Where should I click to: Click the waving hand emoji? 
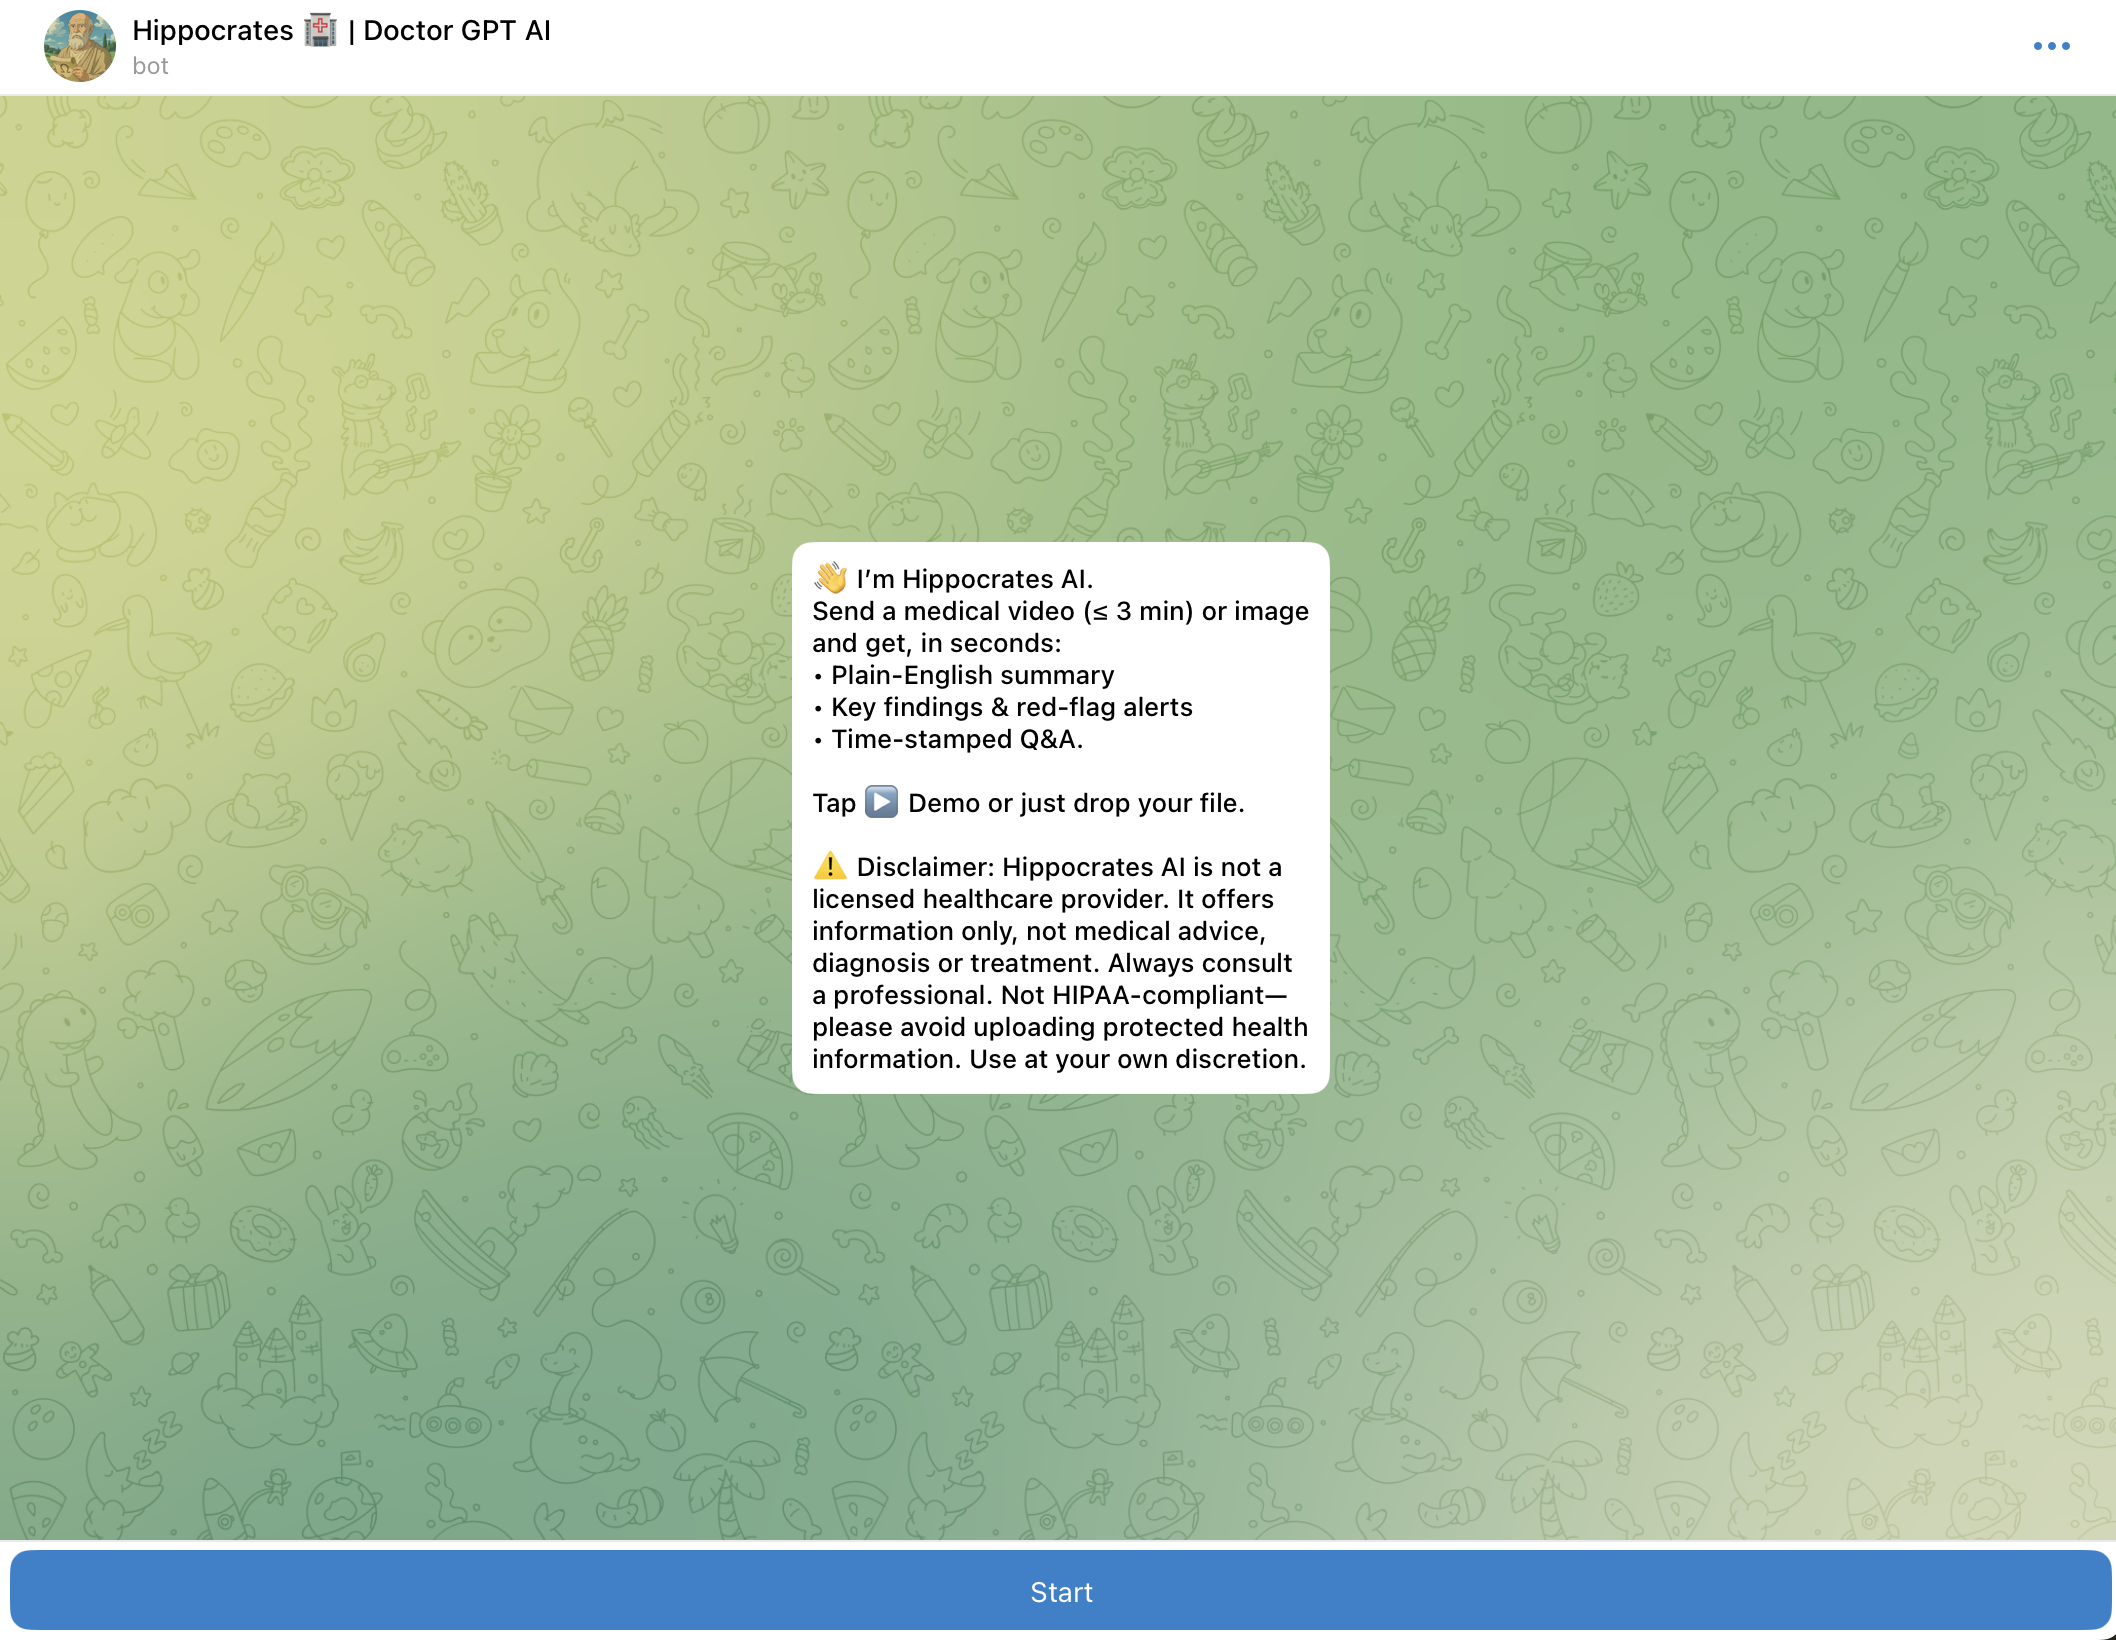click(830, 578)
